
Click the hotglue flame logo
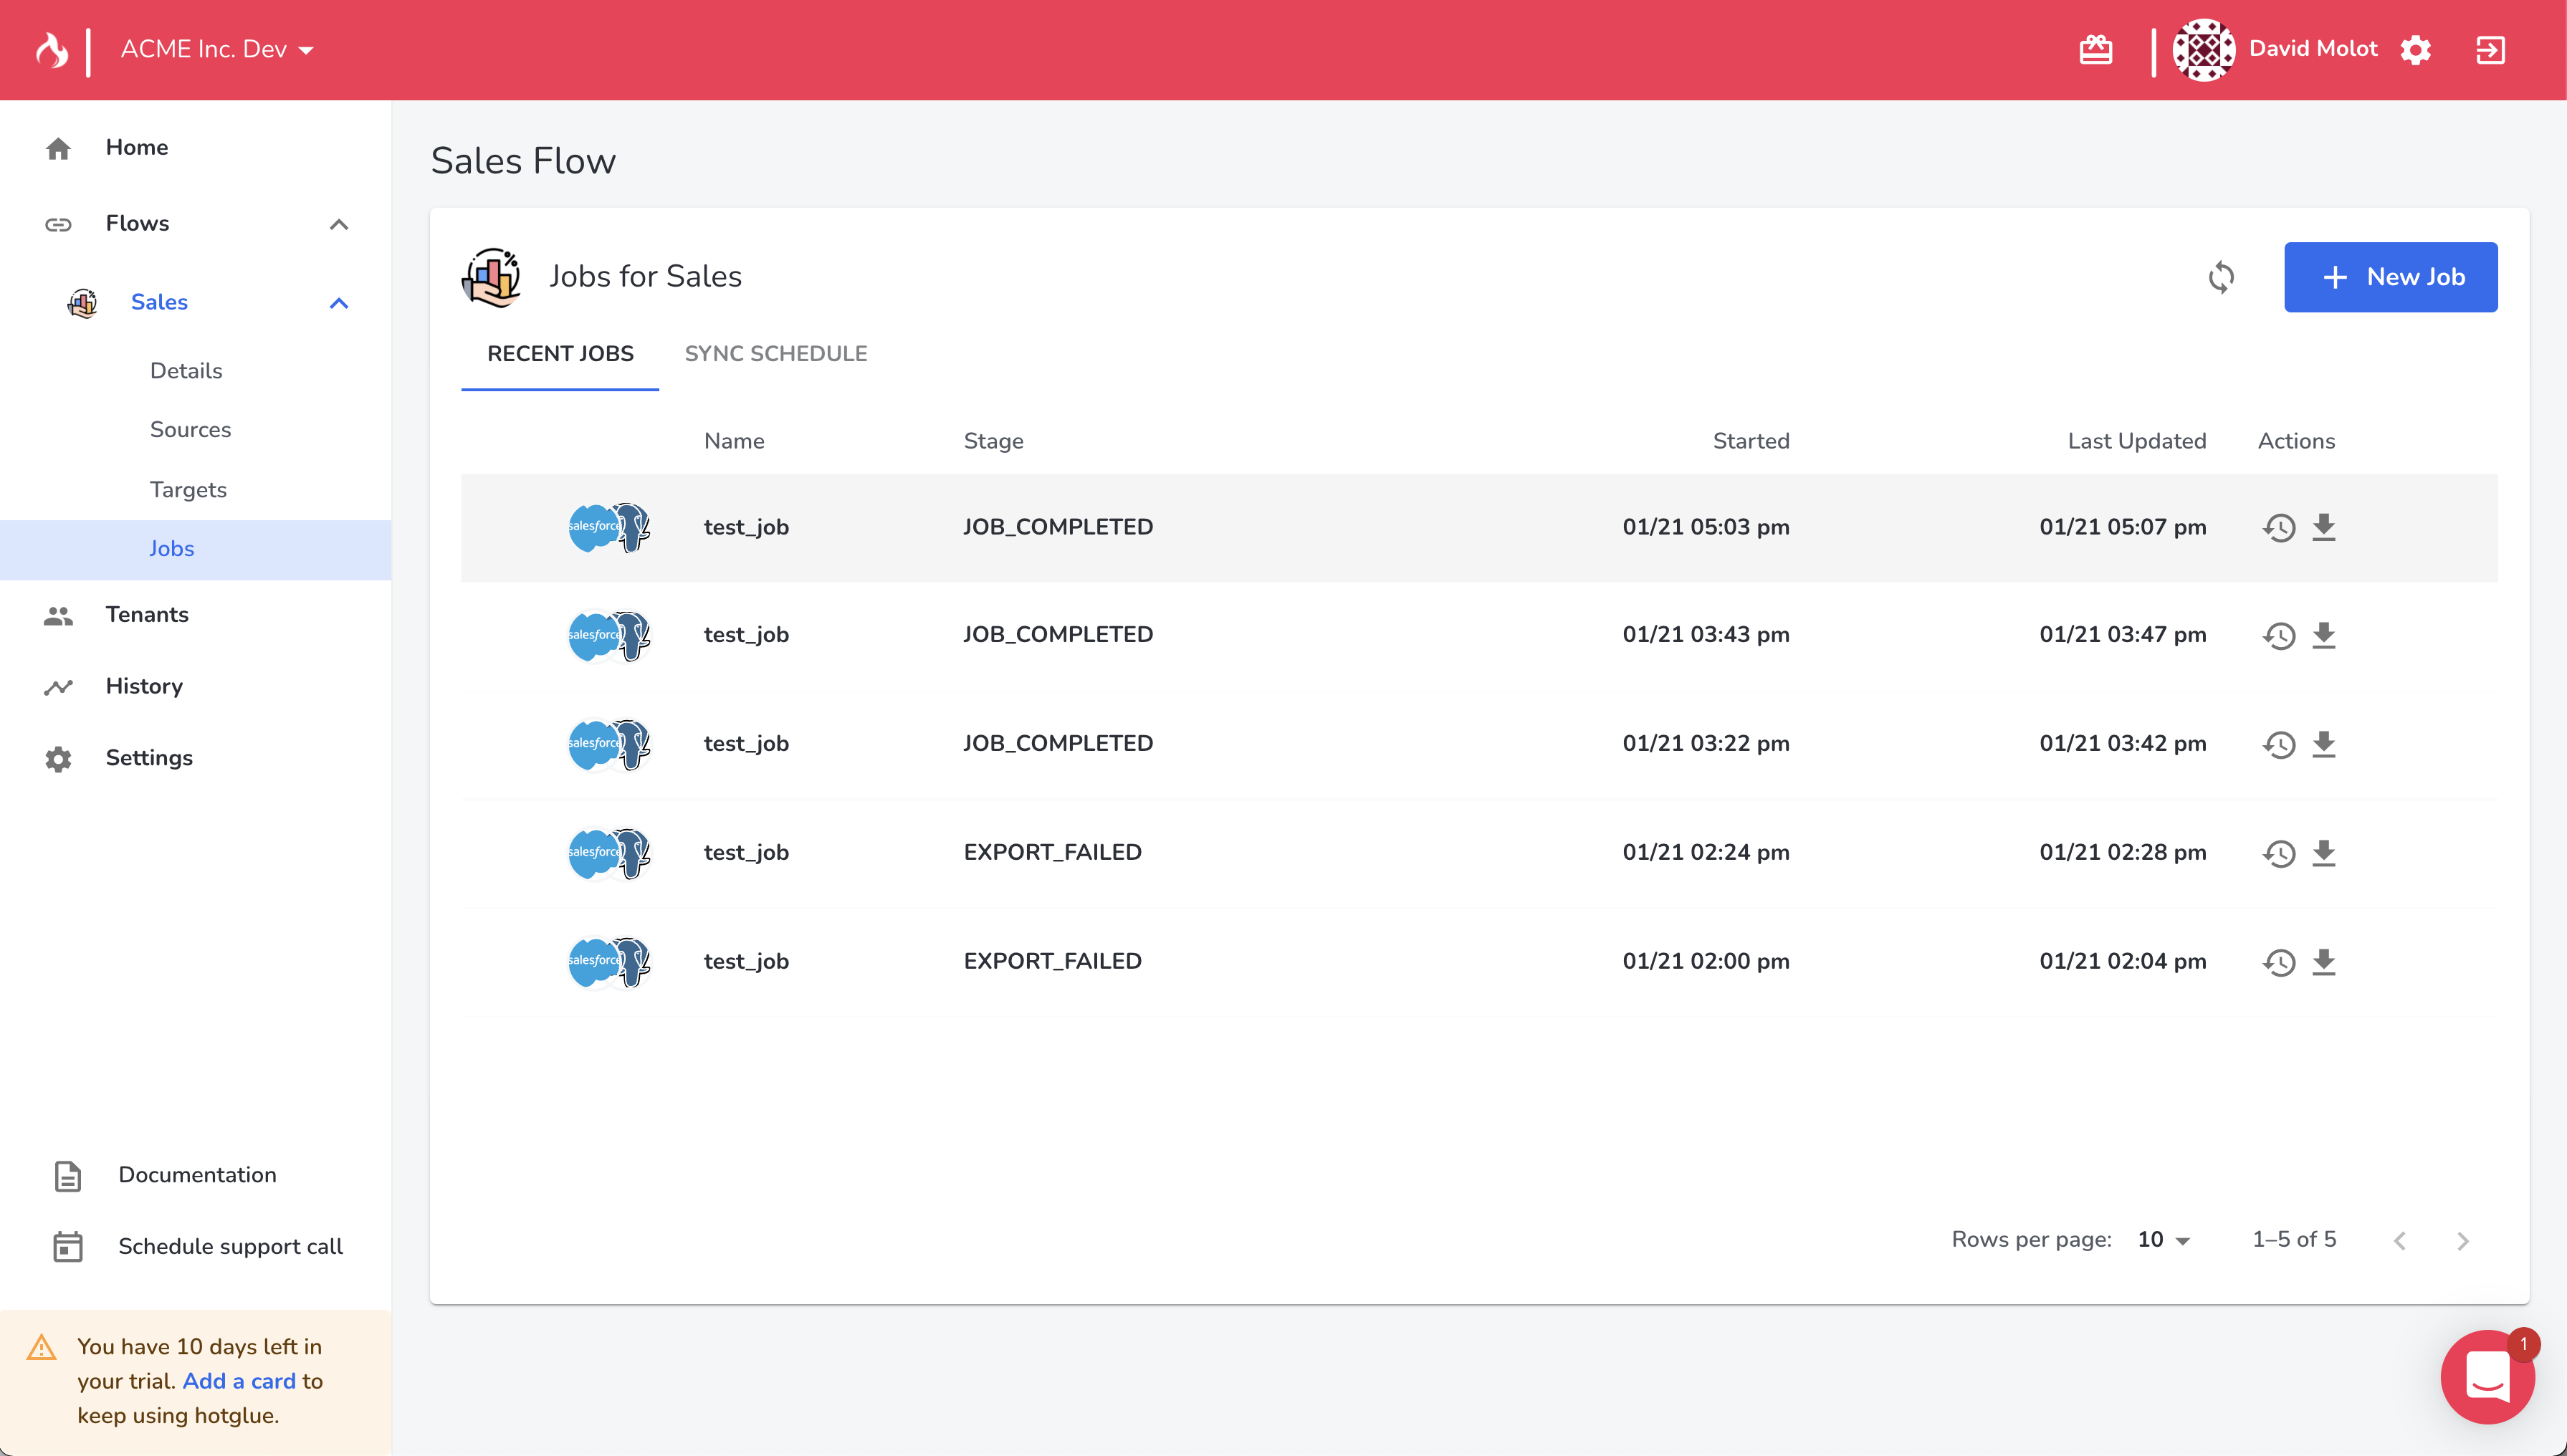[x=52, y=50]
